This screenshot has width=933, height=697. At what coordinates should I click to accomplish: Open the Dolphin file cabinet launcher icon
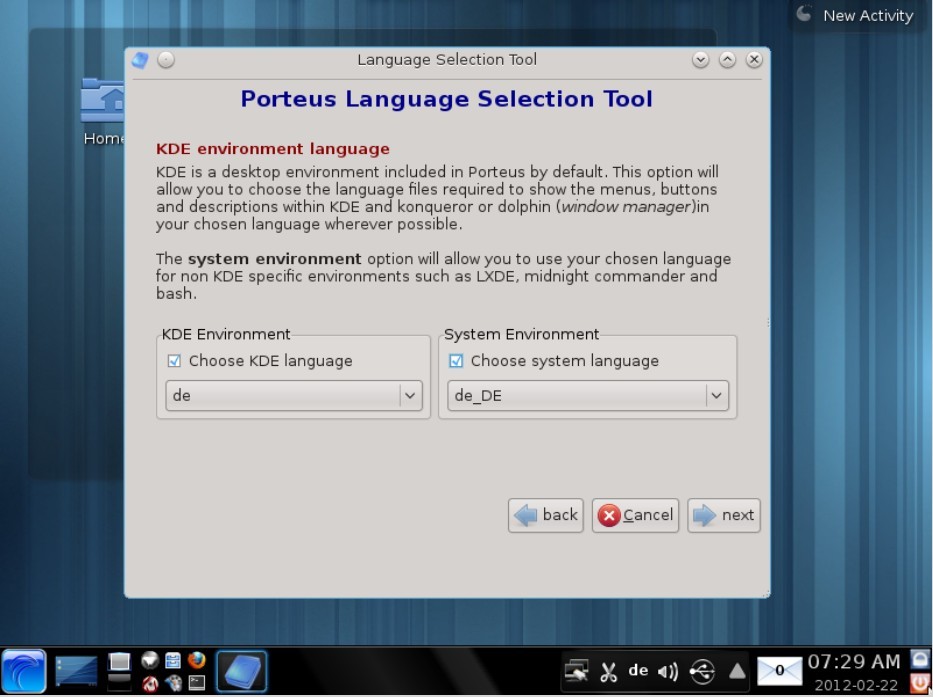(173, 660)
